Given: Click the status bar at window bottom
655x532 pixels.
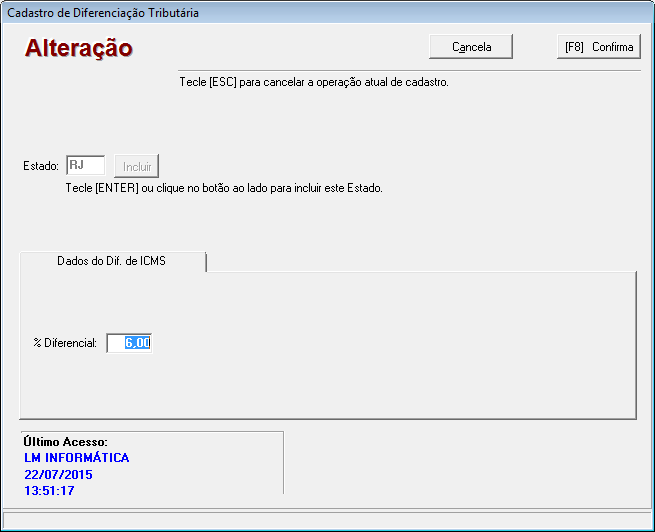Looking at the screenshot, I should pos(327,519).
